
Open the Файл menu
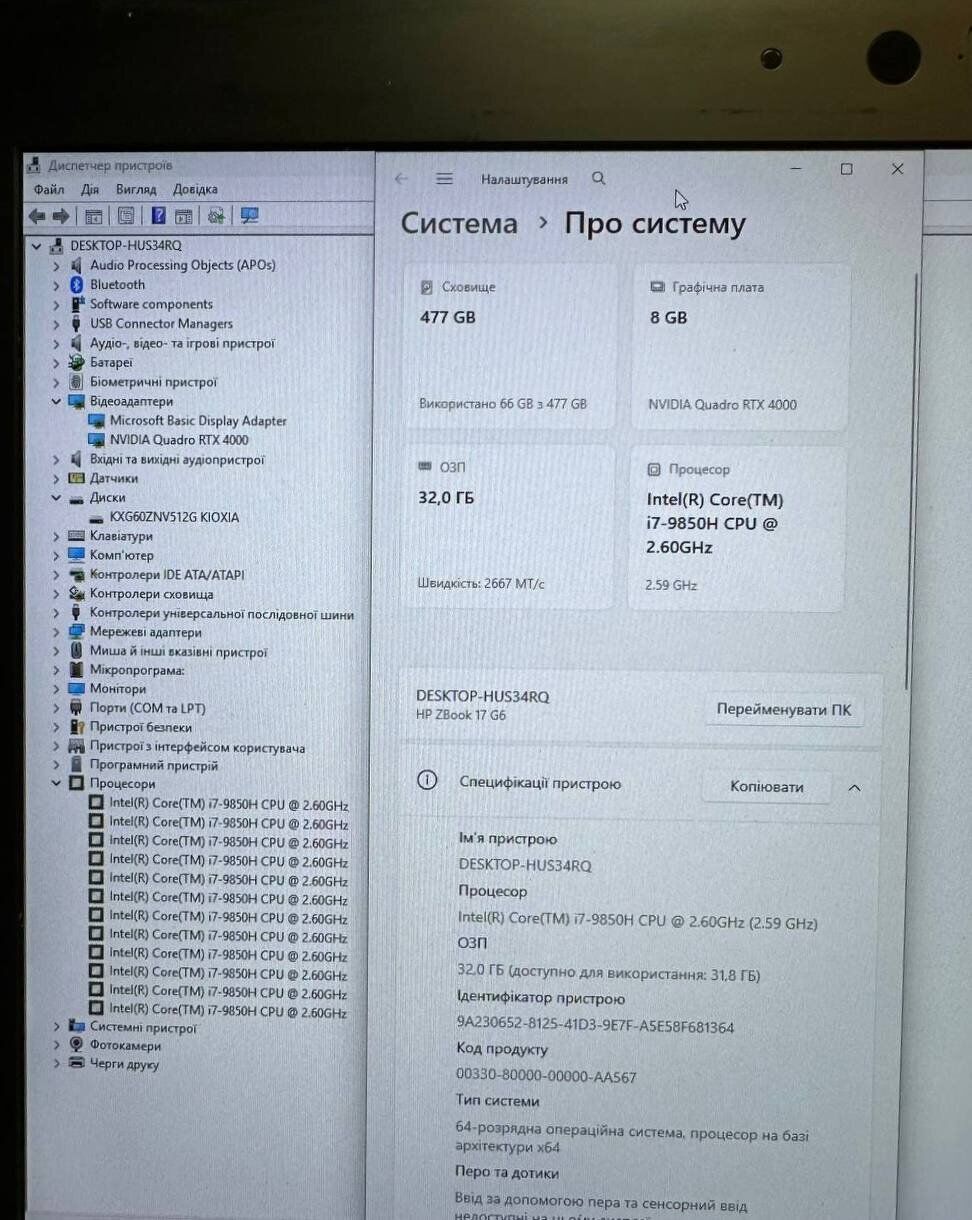click(48, 190)
